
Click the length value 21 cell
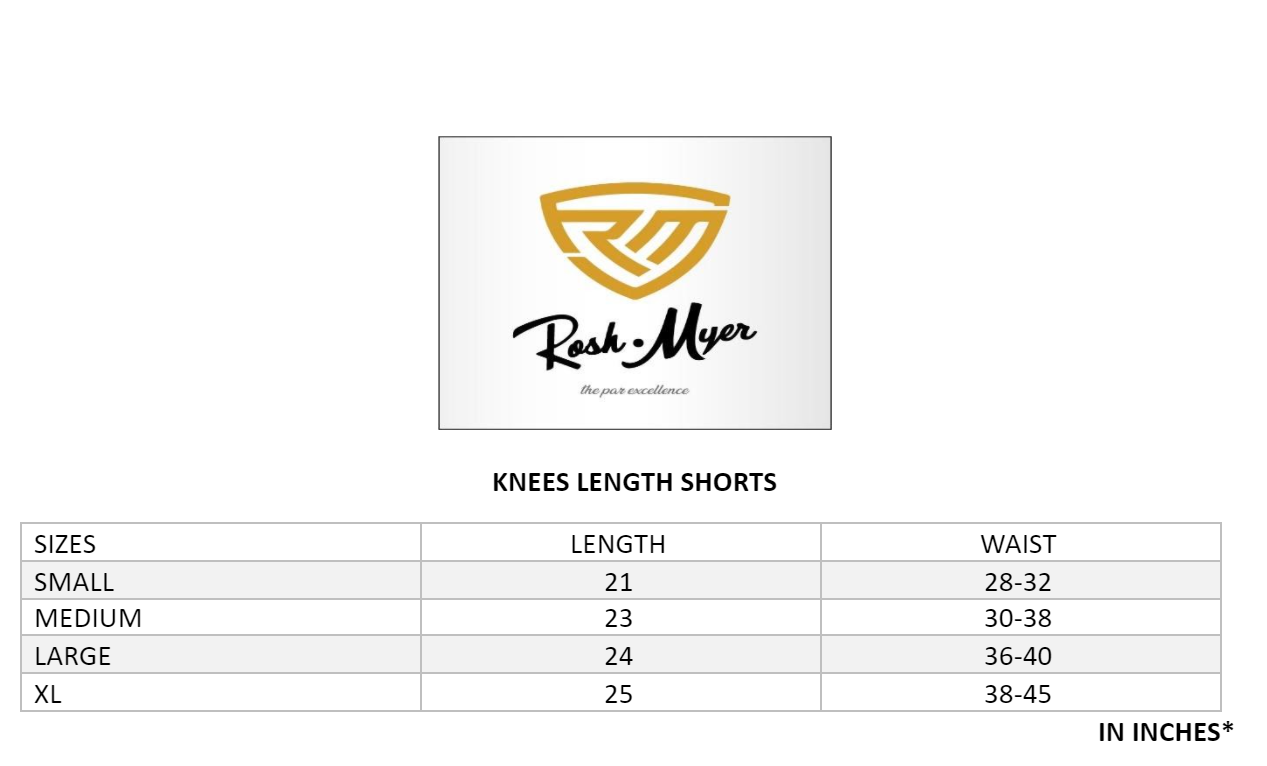click(620, 581)
